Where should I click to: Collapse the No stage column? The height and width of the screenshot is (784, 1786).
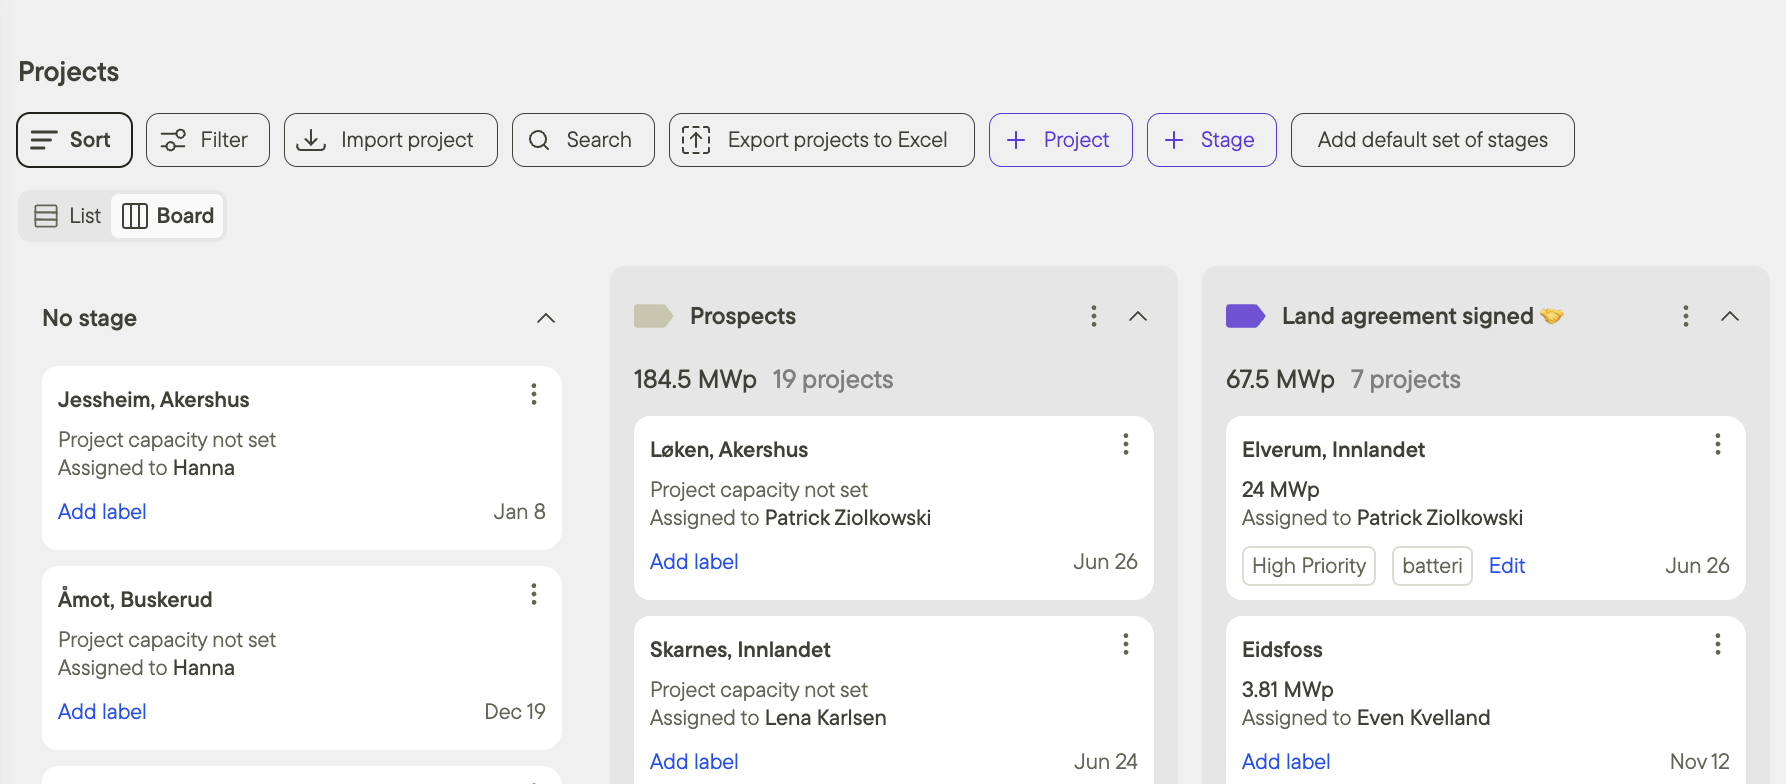coord(546,318)
